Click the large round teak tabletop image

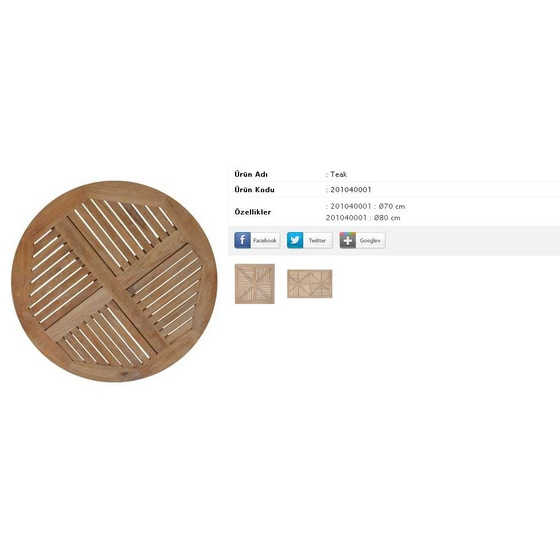114,281
